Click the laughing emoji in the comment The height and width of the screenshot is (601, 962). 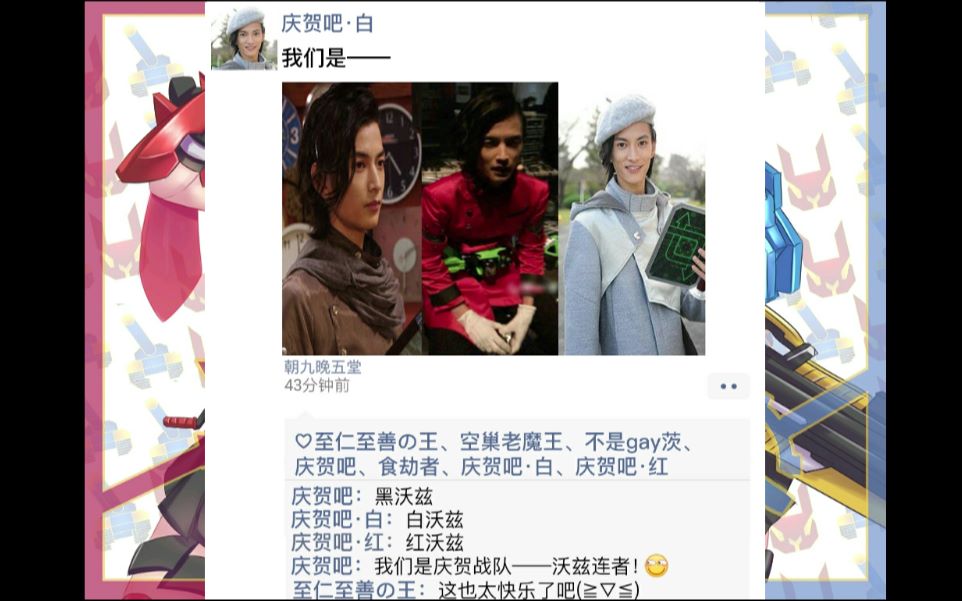(656, 565)
